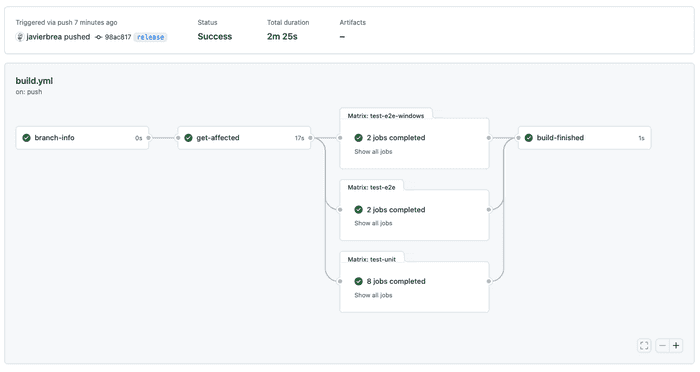Click 'Triggered via push 7 minutes ago'
The height and width of the screenshot is (372, 700).
point(67,22)
